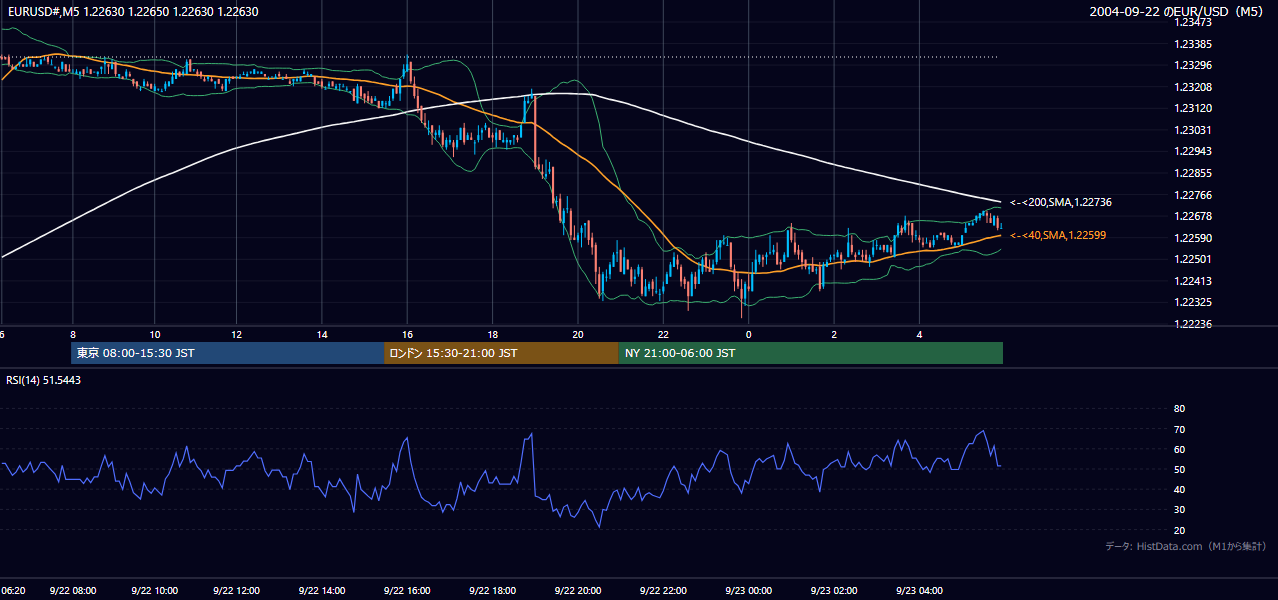Screen dimensions: 1278x600
Task: Click the hour label 16 under price chart
Action: pyautogui.click(x=407, y=334)
